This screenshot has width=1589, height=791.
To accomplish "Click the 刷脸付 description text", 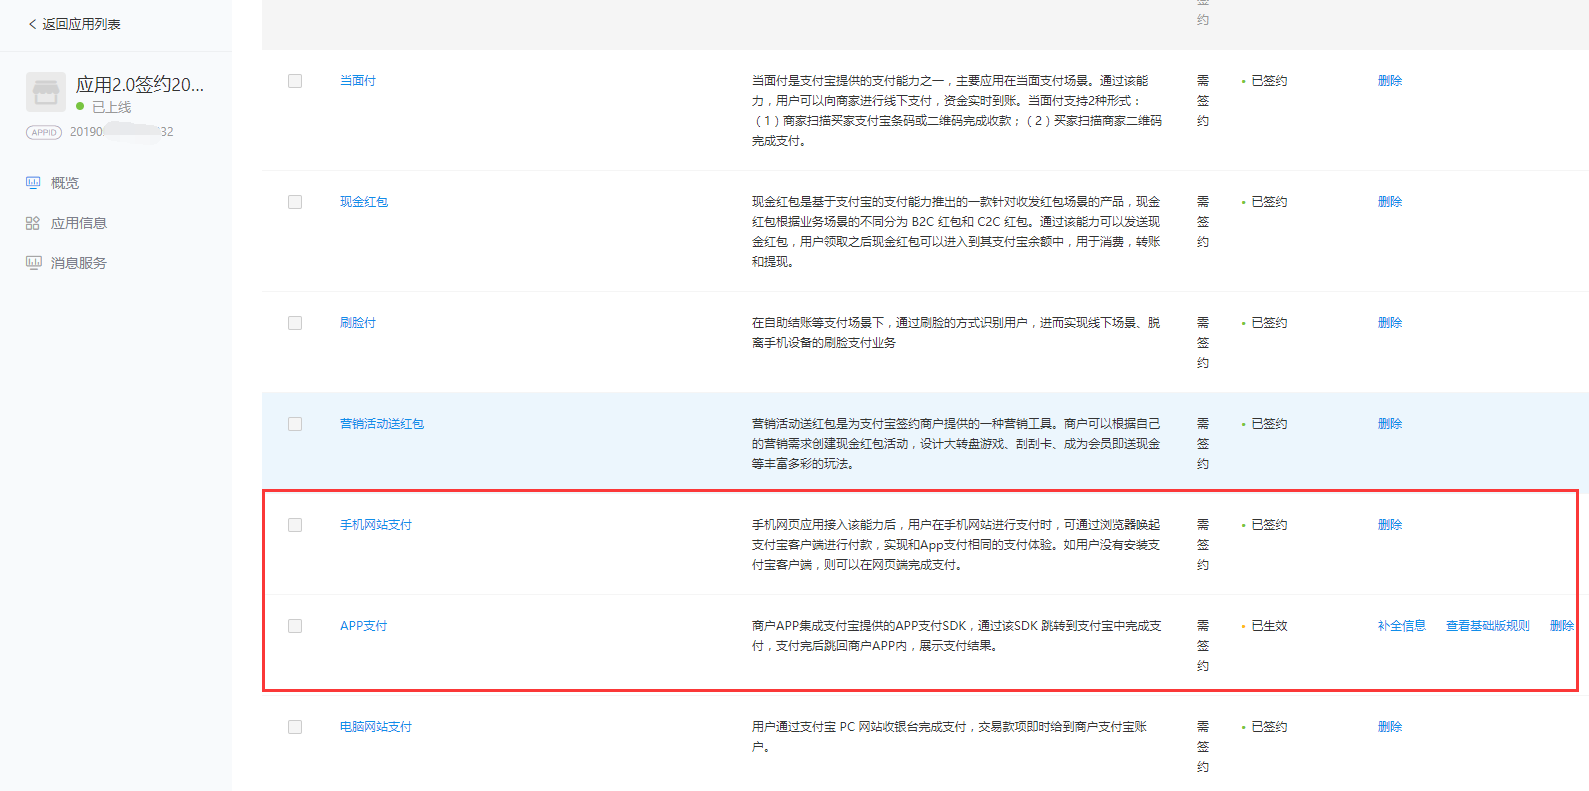I will [x=956, y=333].
